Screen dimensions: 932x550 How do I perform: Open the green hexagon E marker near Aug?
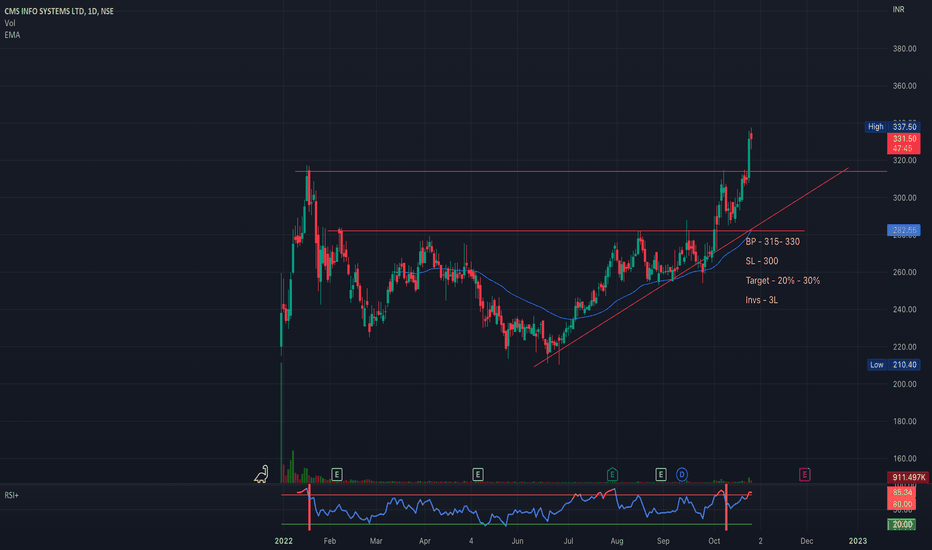point(612,474)
